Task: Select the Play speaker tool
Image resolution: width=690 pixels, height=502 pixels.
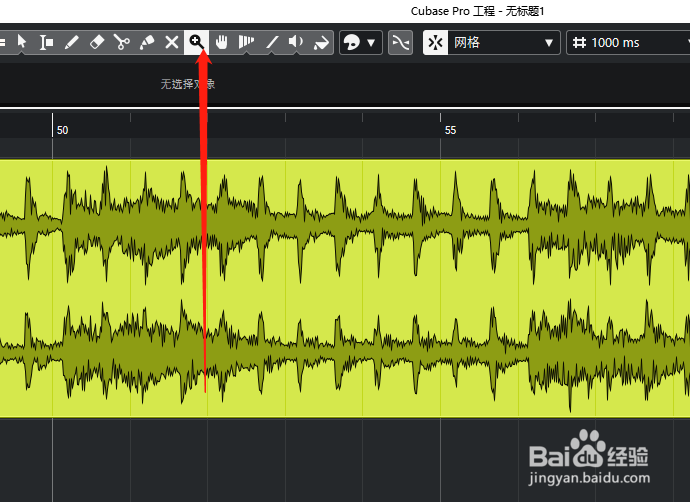Action: pyautogui.click(x=296, y=42)
